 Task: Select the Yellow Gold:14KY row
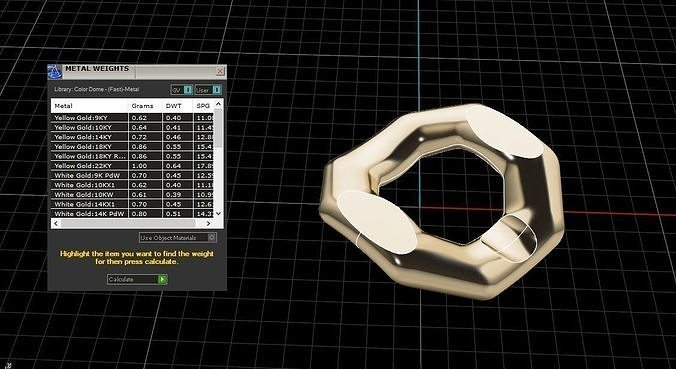coord(132,137)
